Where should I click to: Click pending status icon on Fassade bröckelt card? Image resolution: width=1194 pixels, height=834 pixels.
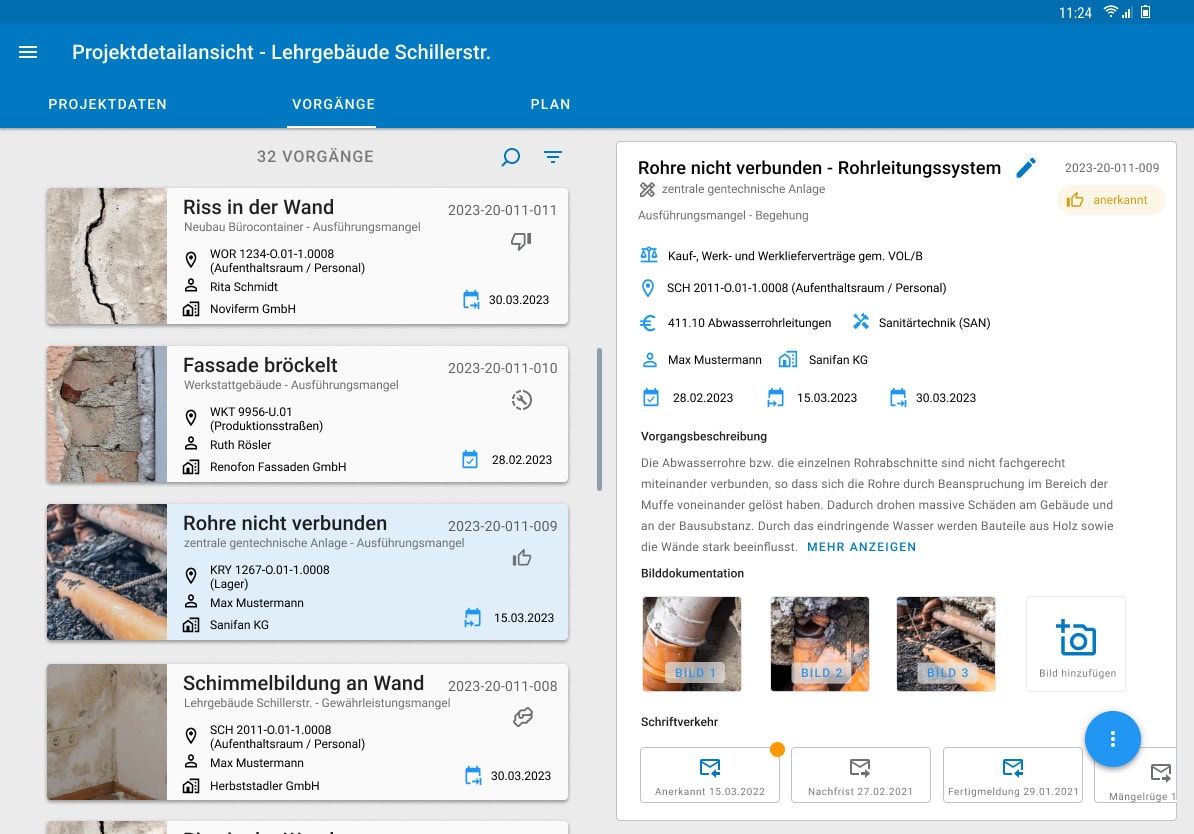tap(522, 400)
